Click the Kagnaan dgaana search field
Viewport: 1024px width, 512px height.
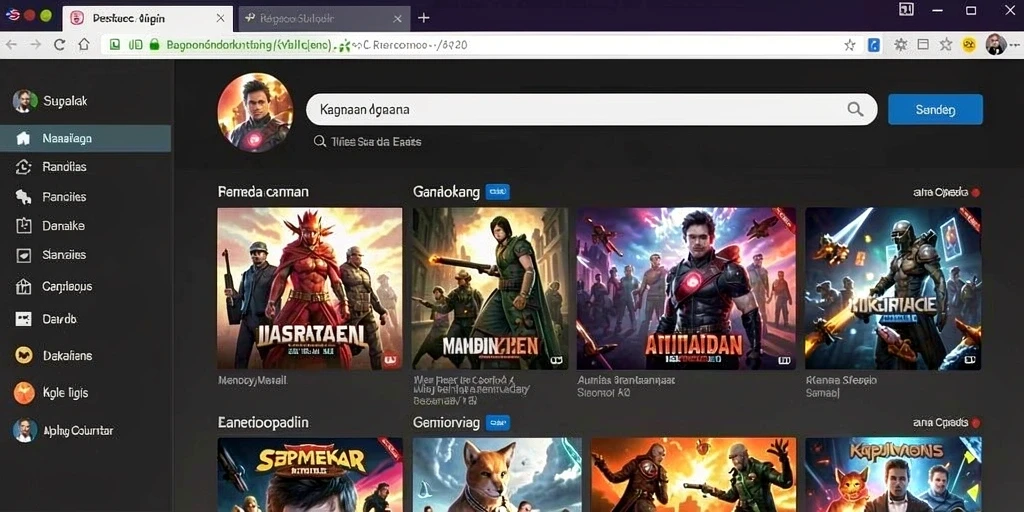591,109
